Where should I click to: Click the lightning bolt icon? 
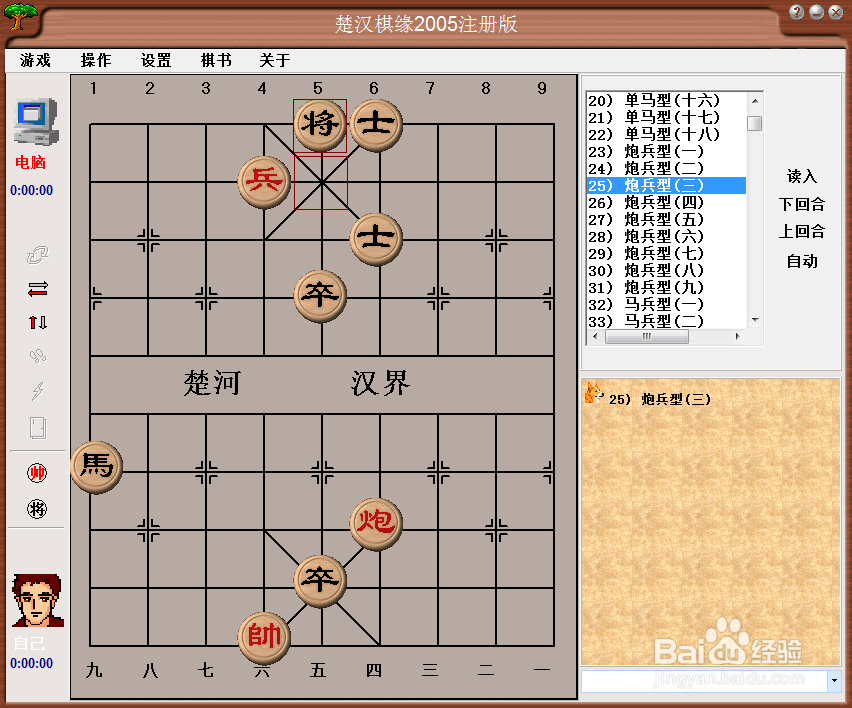click(x=37, y=390)
